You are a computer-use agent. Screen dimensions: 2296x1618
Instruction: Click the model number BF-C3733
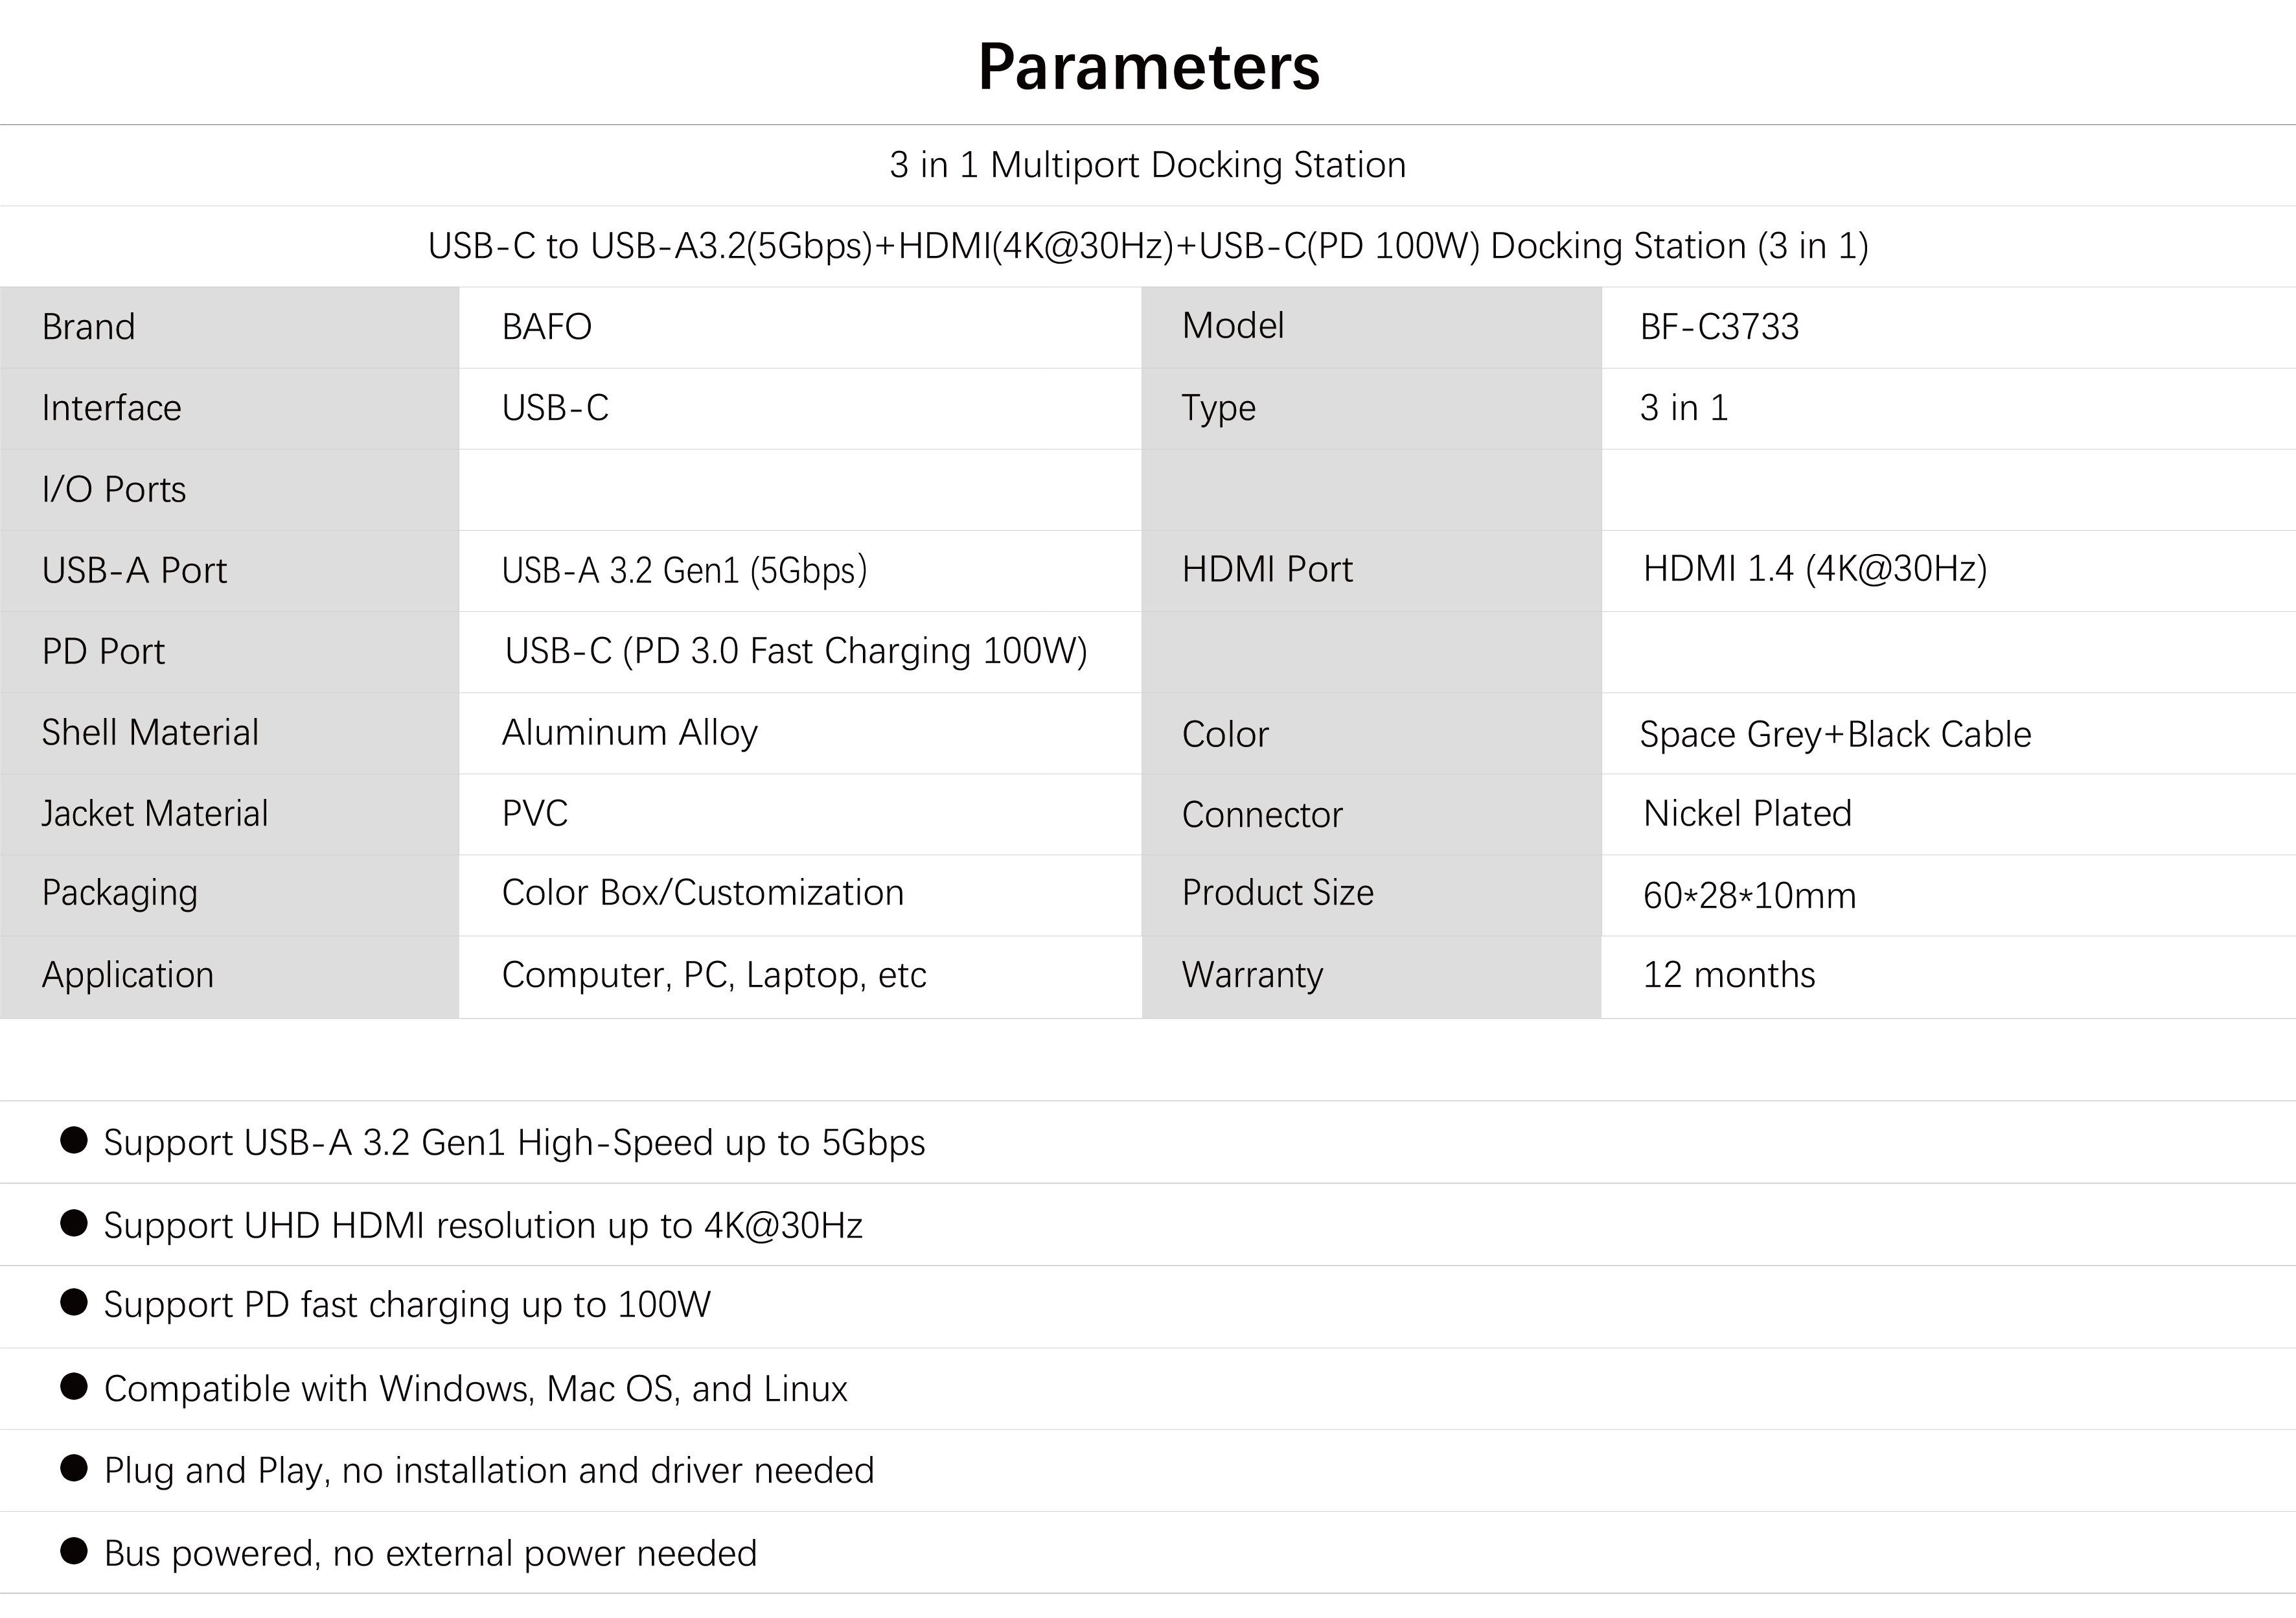click(x=1719, y=327)
